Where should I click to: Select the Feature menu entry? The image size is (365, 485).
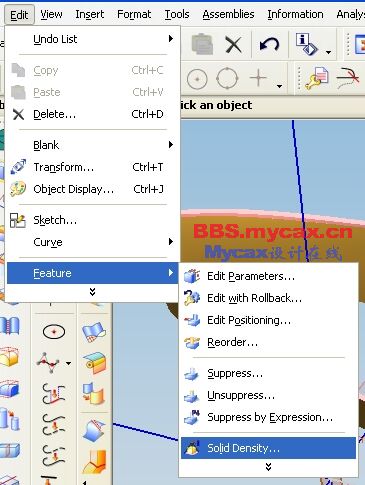[x=92, y=273]
